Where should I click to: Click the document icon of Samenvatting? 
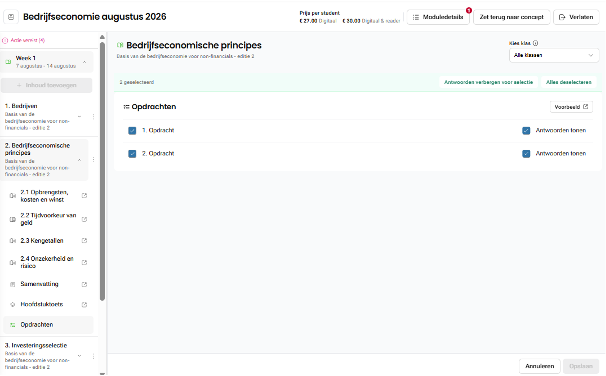click(13, 284)
